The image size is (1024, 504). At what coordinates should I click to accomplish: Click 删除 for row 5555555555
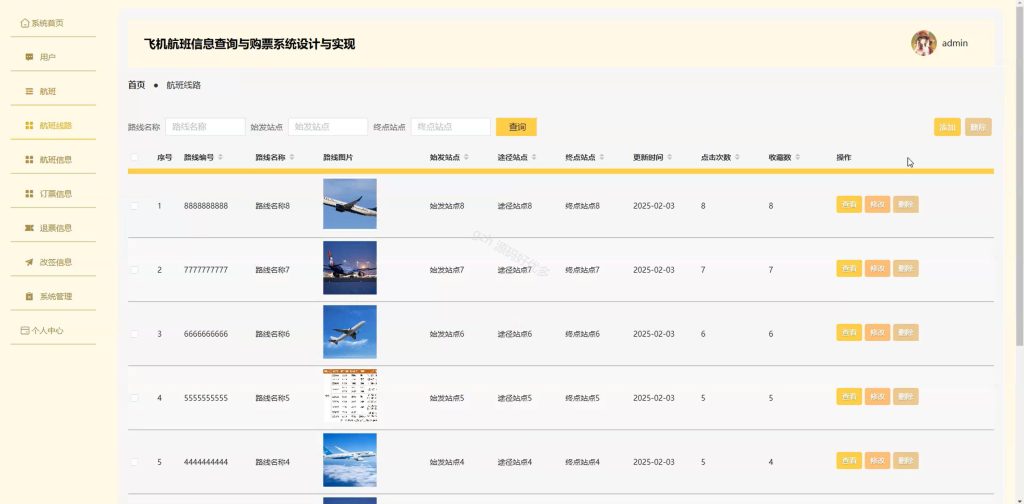click(x=906, y=396)
